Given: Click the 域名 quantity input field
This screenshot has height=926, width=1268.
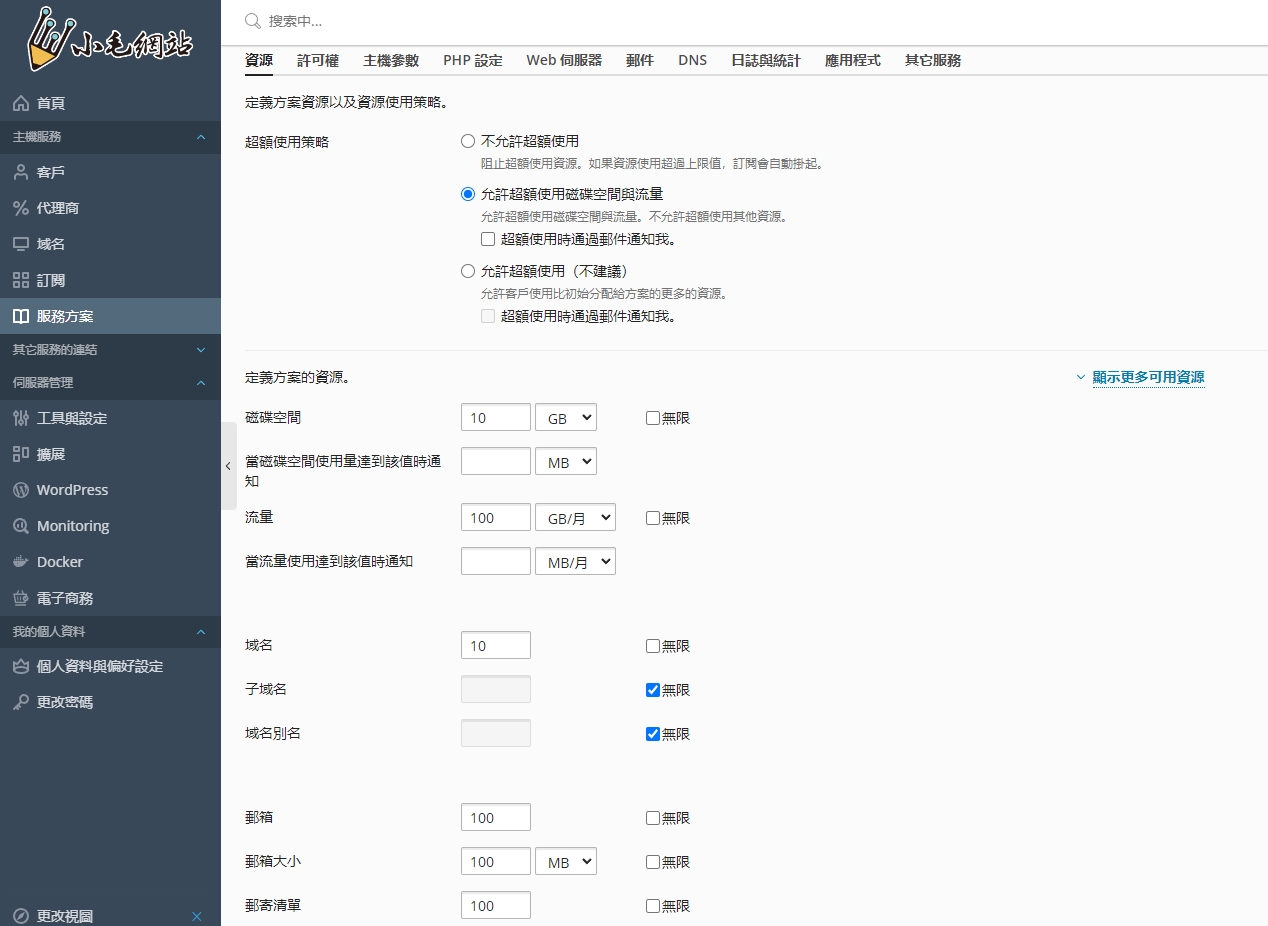Looking at the screenshot, I should (496, 646).
